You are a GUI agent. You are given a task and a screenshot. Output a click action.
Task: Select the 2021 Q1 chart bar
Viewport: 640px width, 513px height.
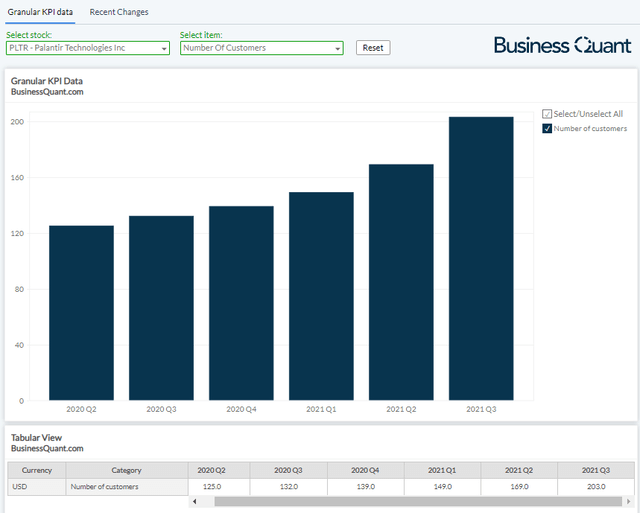pyautogui.click(x=321, y=296)
